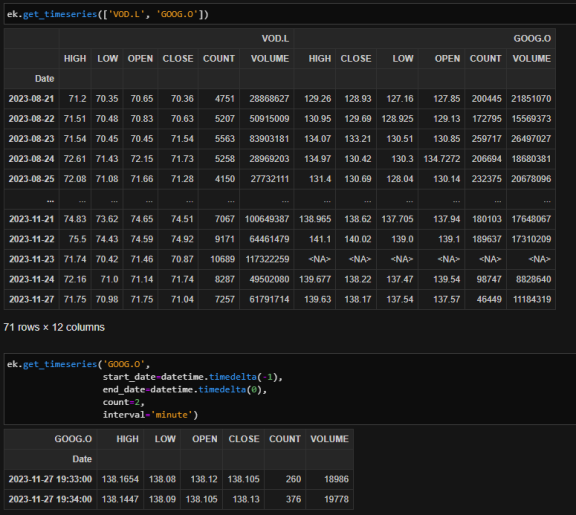Click the VOD.L high value 75.5
The image size is (576, 515).
77,239
